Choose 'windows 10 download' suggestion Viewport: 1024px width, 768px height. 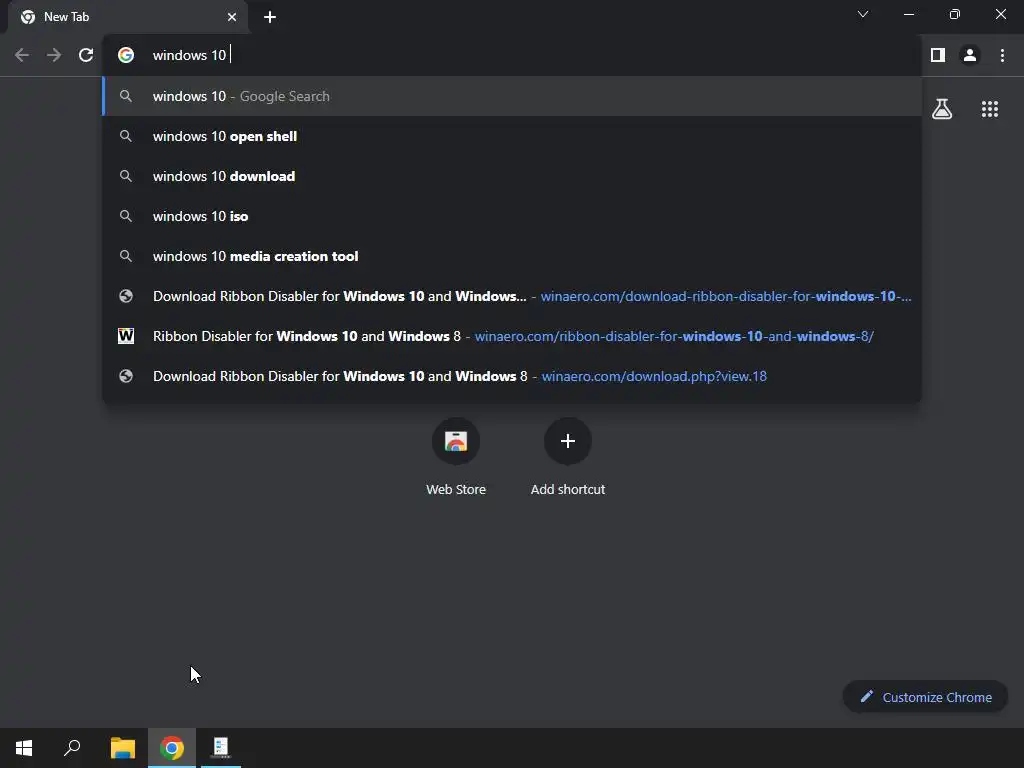pos(511,176)
